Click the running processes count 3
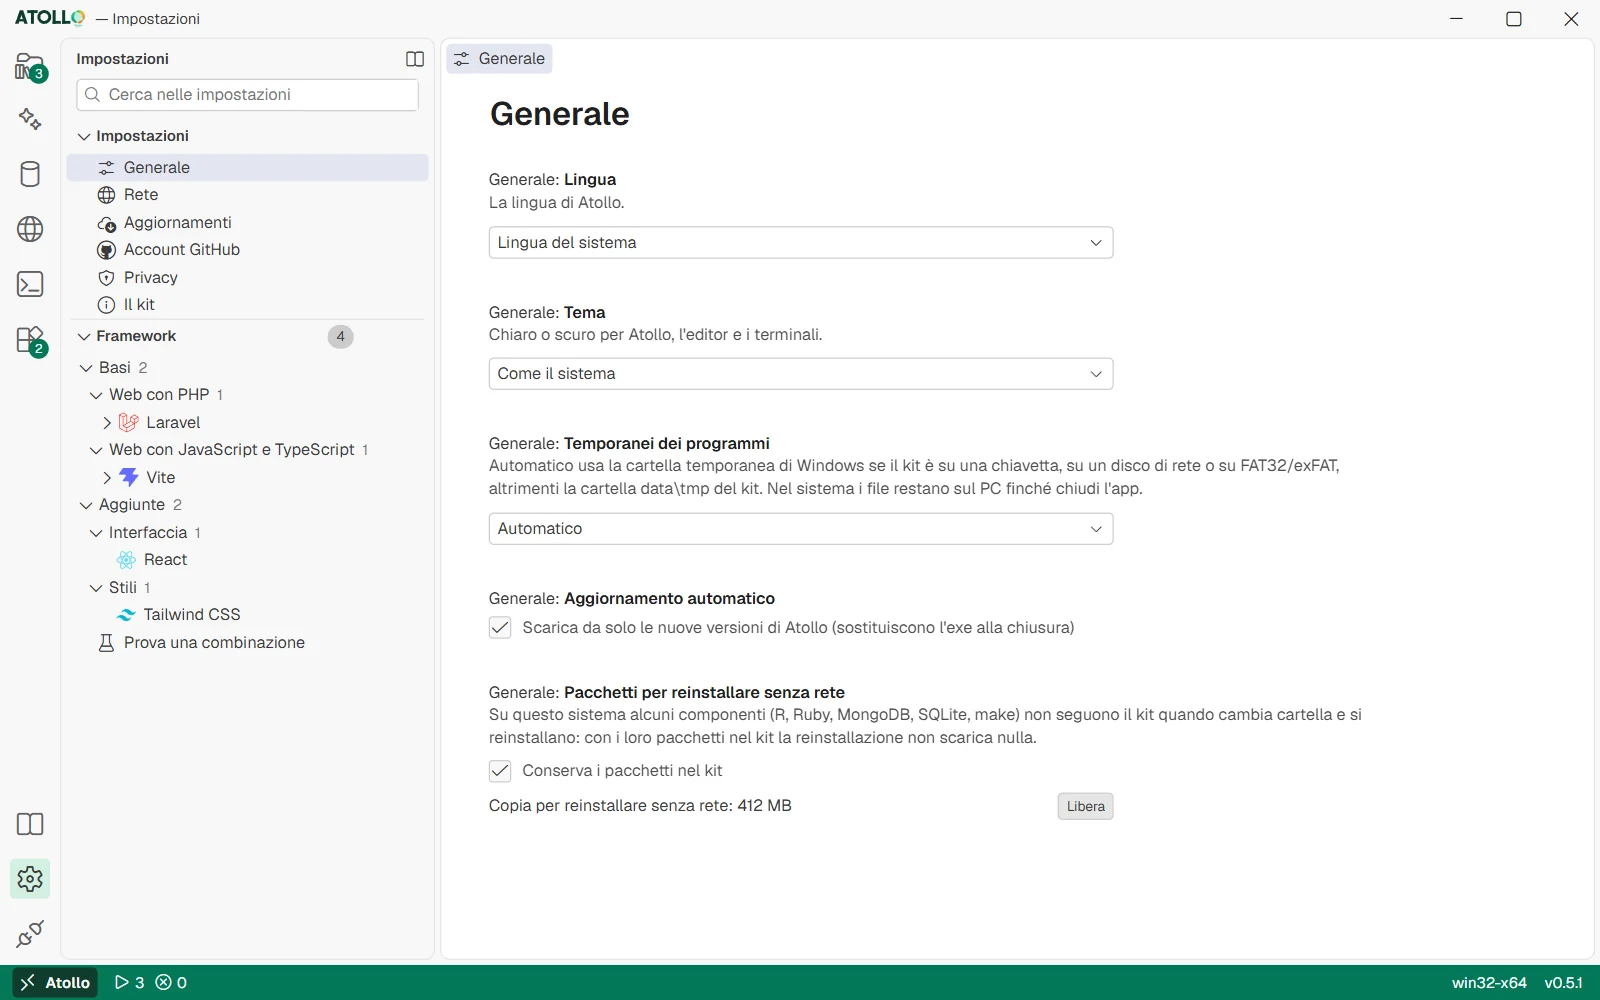The image size is (1600, 1000). 129,983
